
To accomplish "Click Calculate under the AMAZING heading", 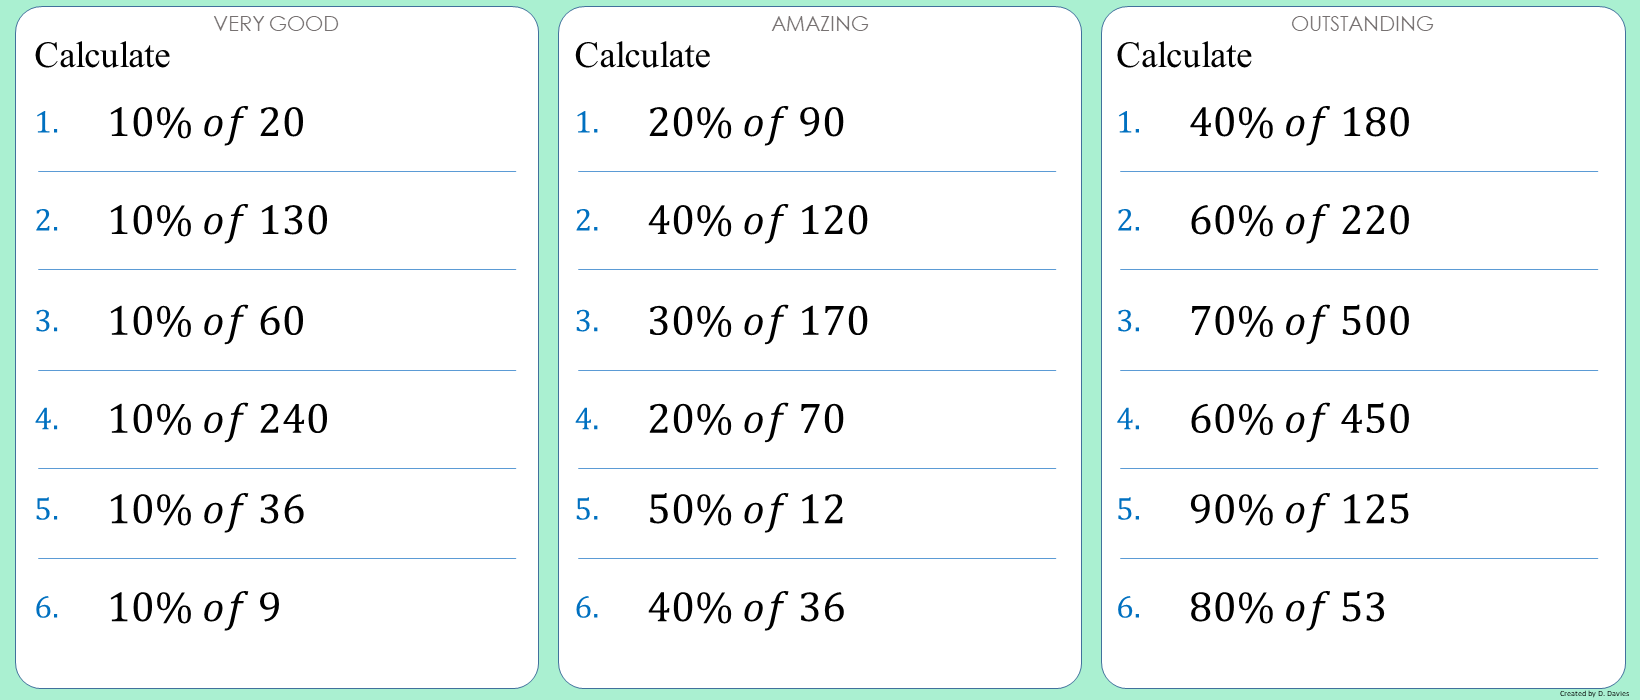I will (x=642, y=56).
